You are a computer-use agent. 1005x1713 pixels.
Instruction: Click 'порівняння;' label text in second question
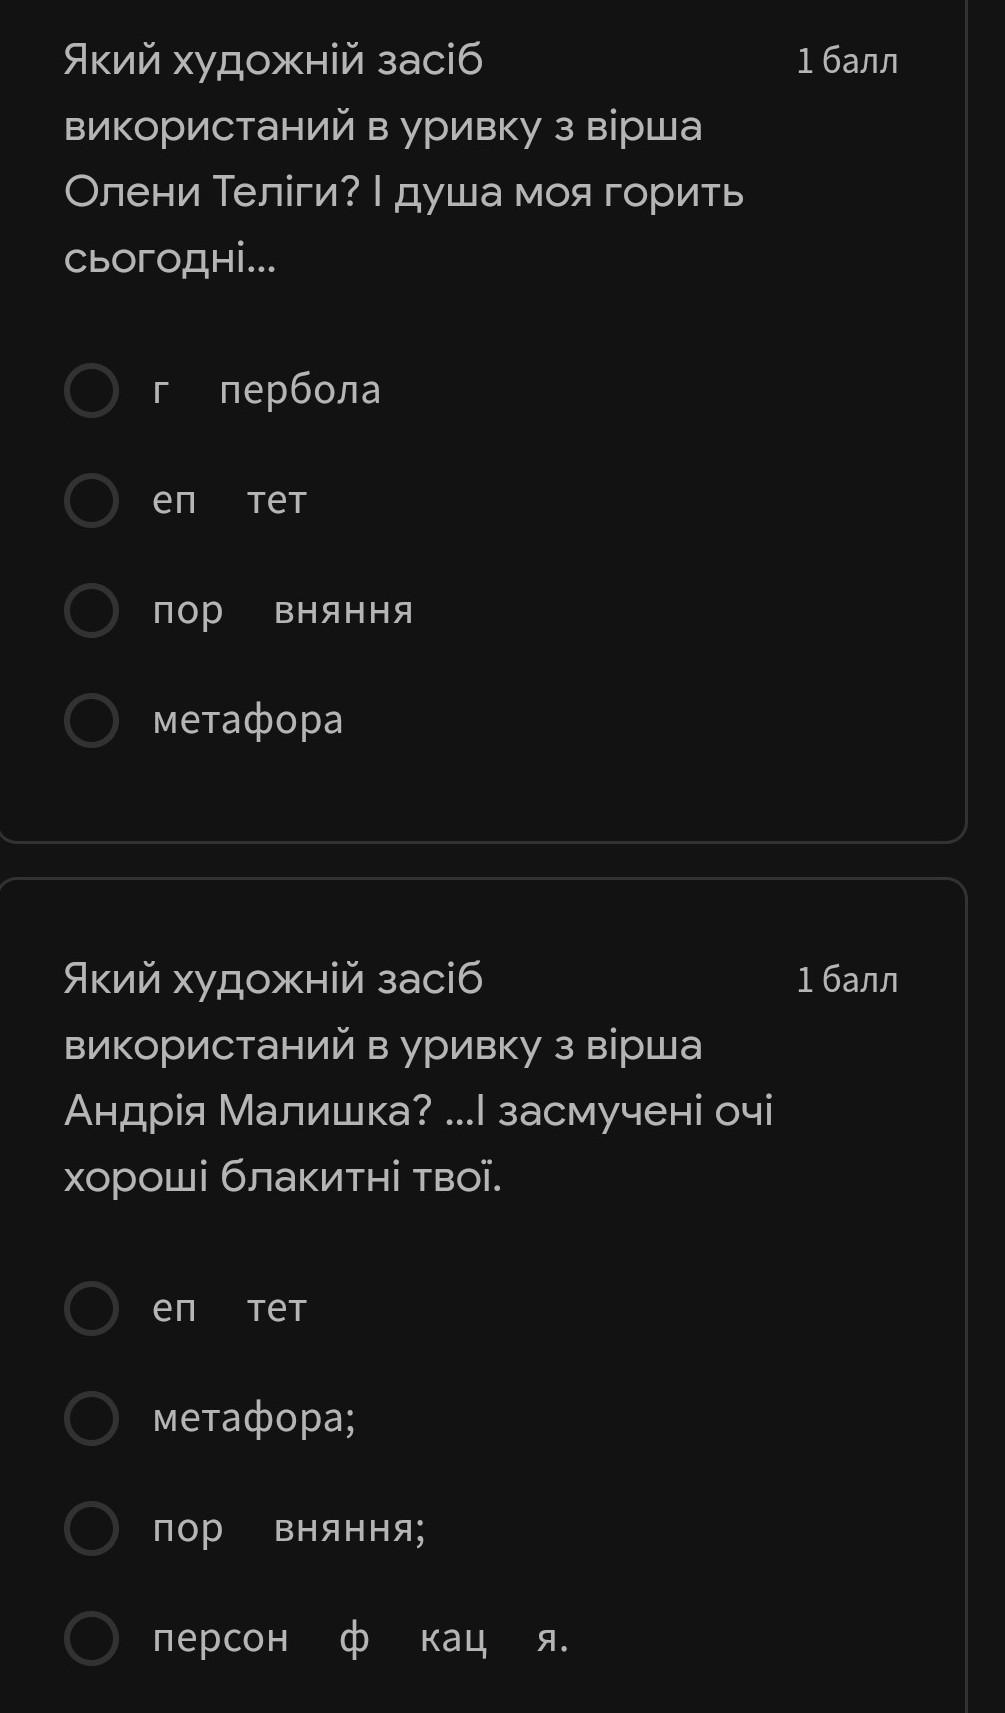[289, 1528]
